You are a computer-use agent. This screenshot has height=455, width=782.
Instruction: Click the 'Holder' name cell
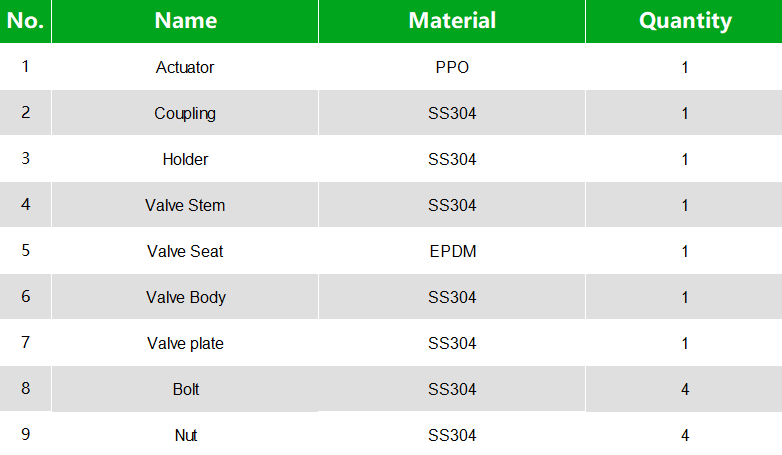click(185, 160)
